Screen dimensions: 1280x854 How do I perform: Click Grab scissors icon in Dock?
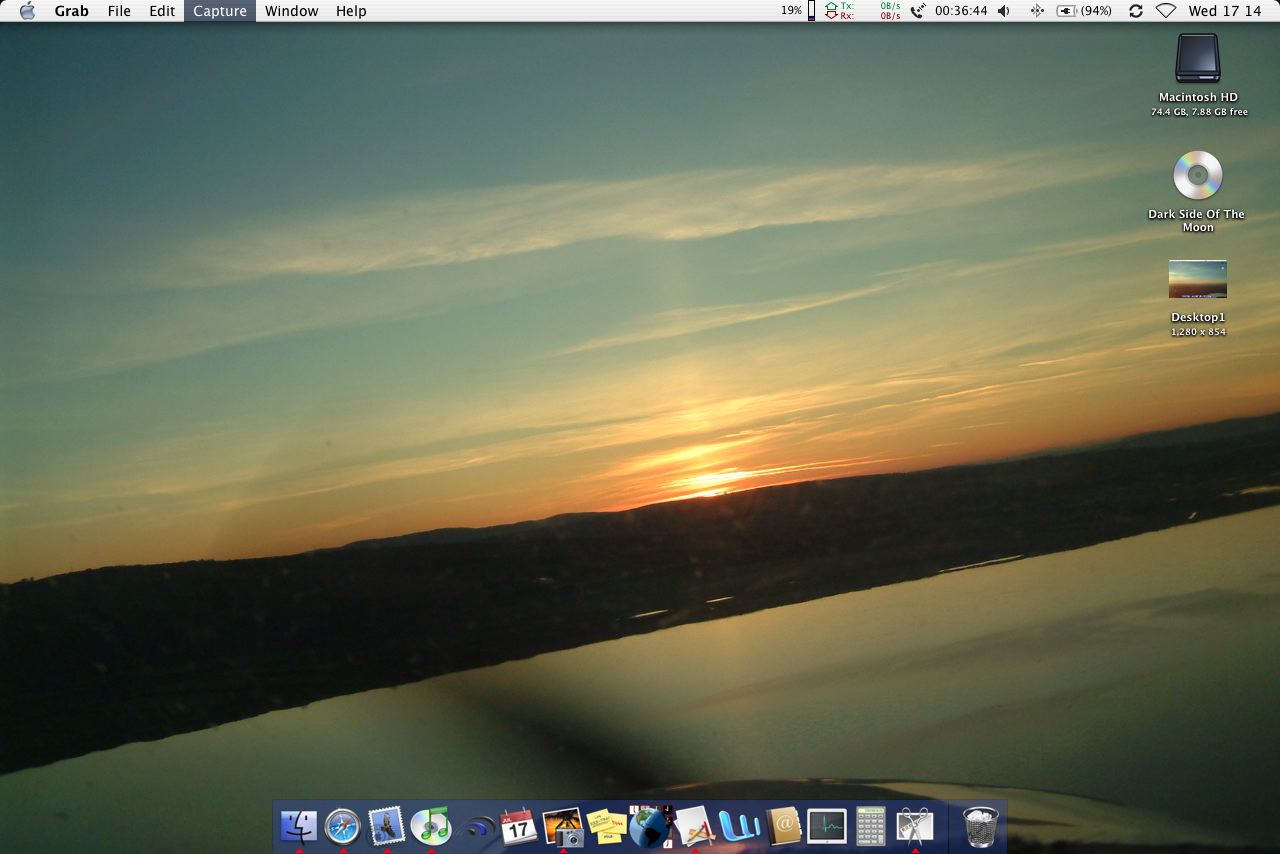[915, 826]
